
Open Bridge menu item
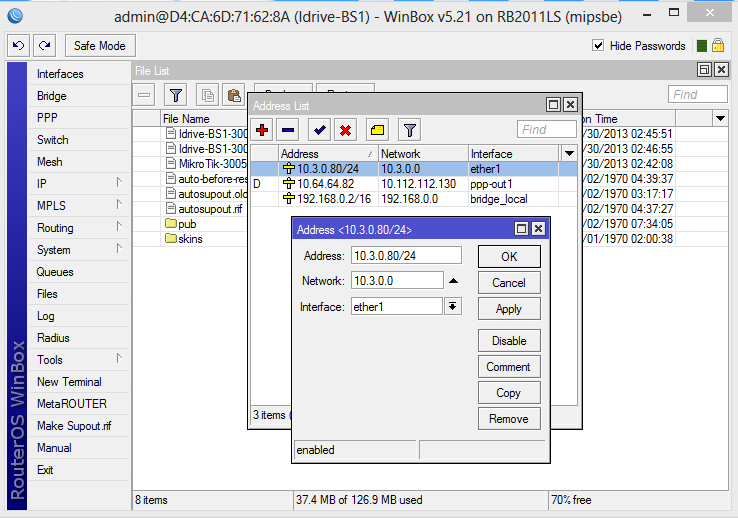tap(79, 96)
